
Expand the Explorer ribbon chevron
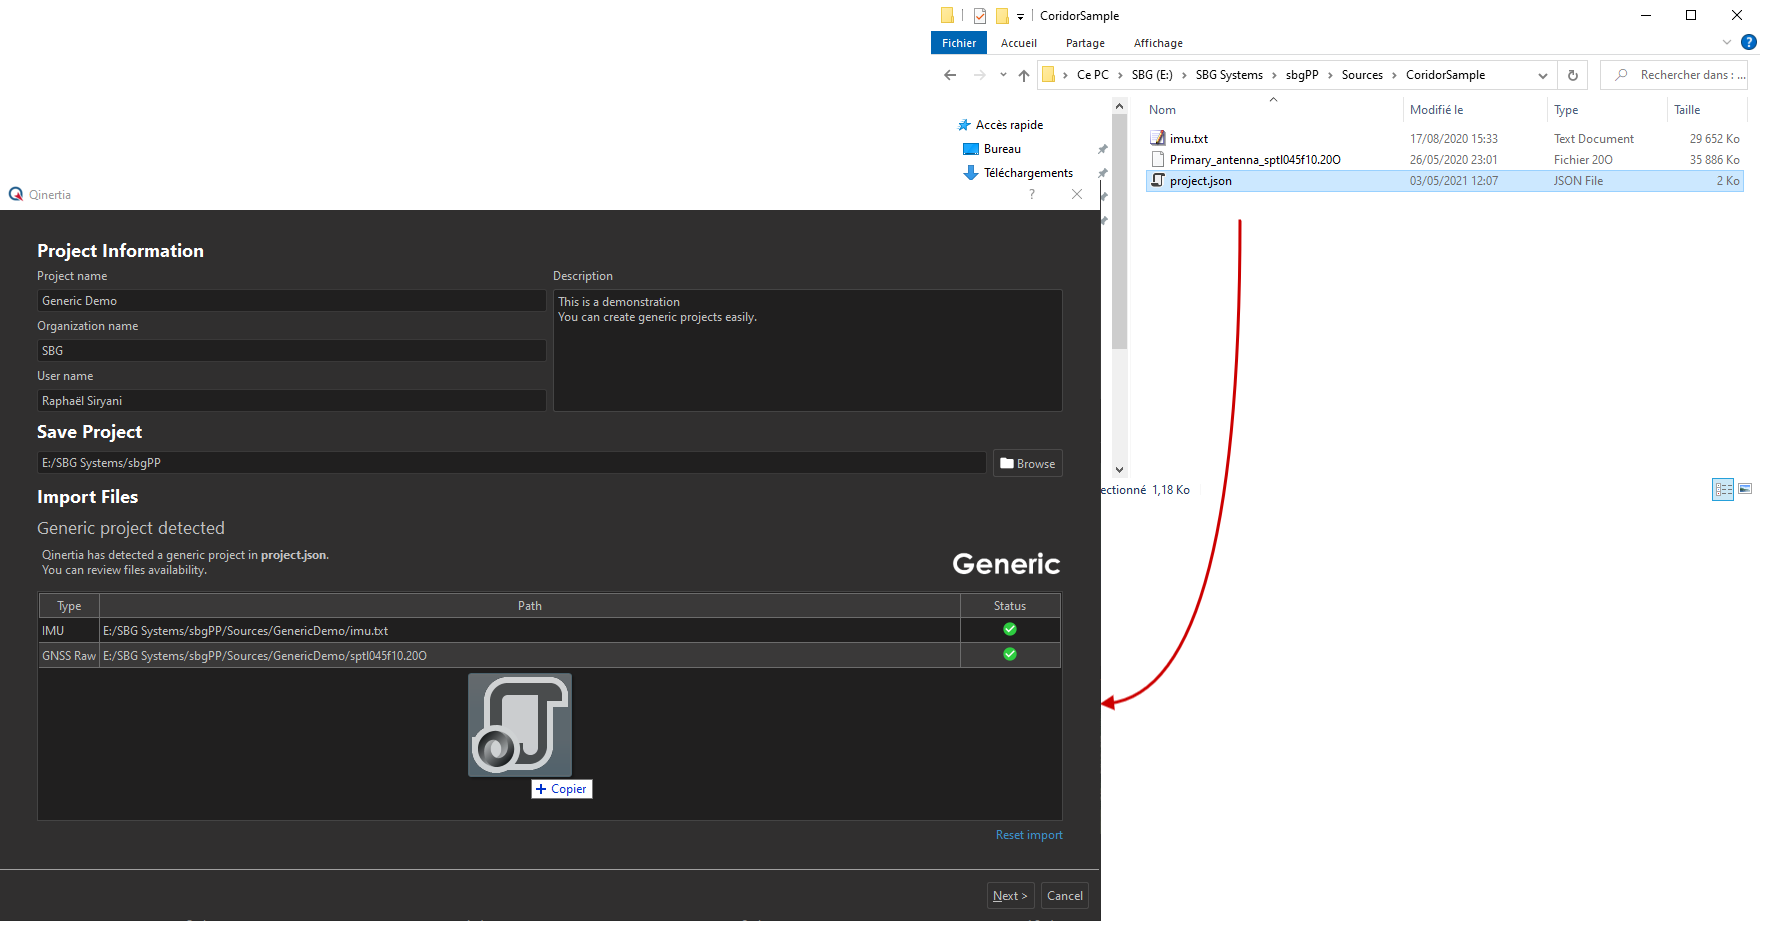pyautogui.click(x=1726, y=42)
